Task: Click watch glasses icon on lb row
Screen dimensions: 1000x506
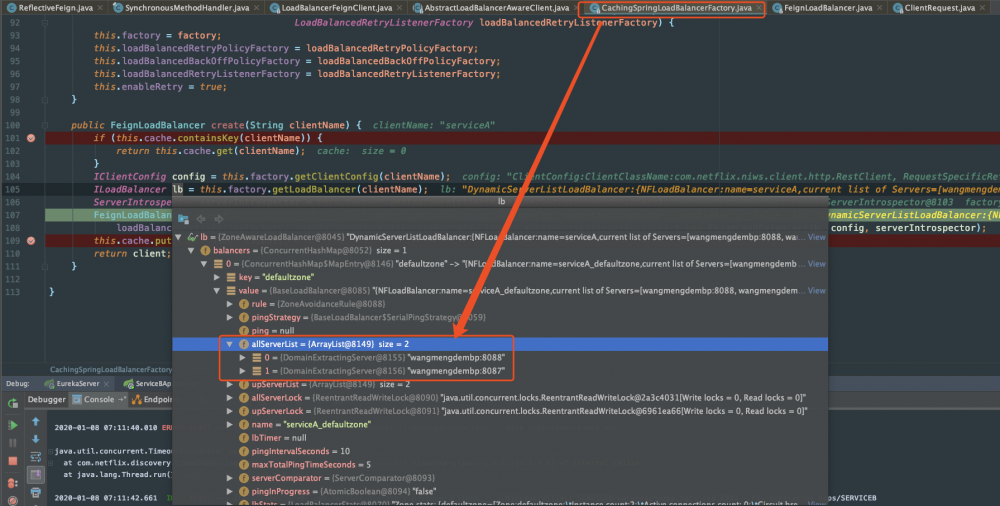Action: click(192, 237)
